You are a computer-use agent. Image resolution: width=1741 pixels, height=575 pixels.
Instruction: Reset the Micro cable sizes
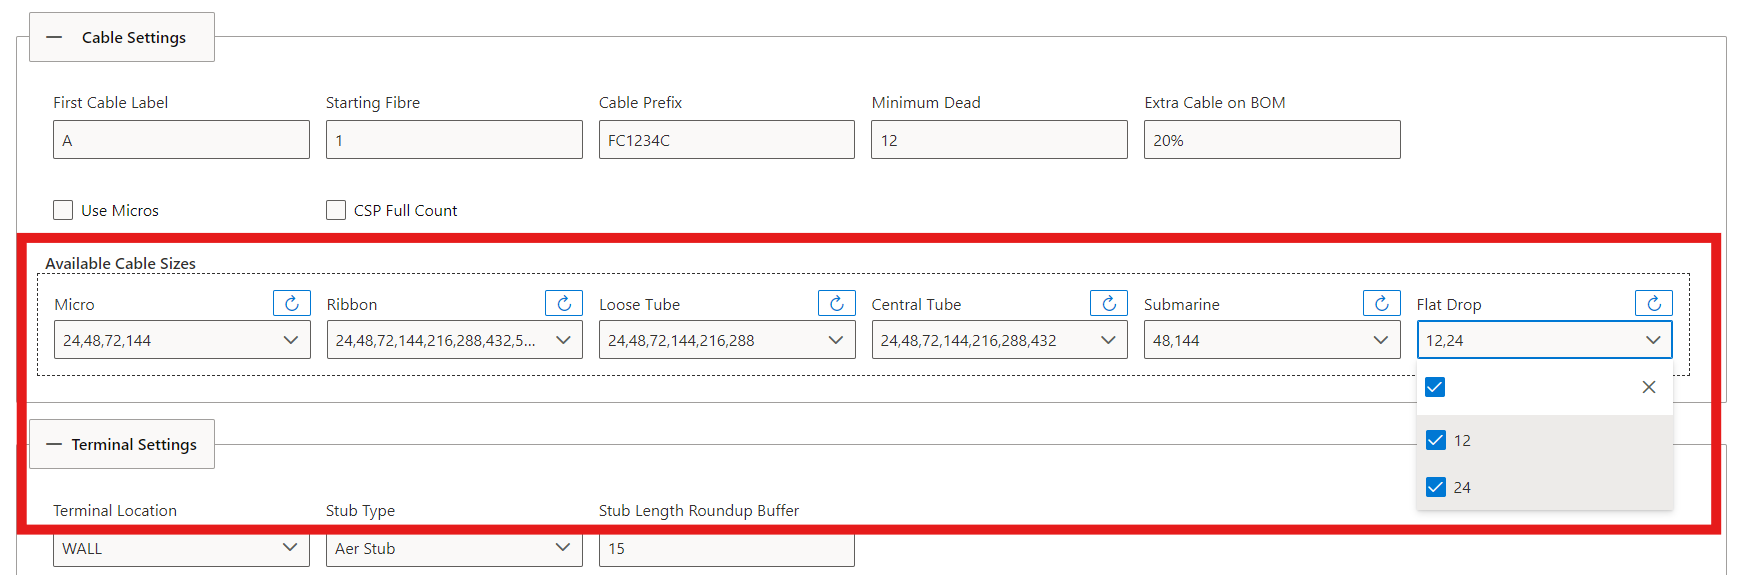291,303
